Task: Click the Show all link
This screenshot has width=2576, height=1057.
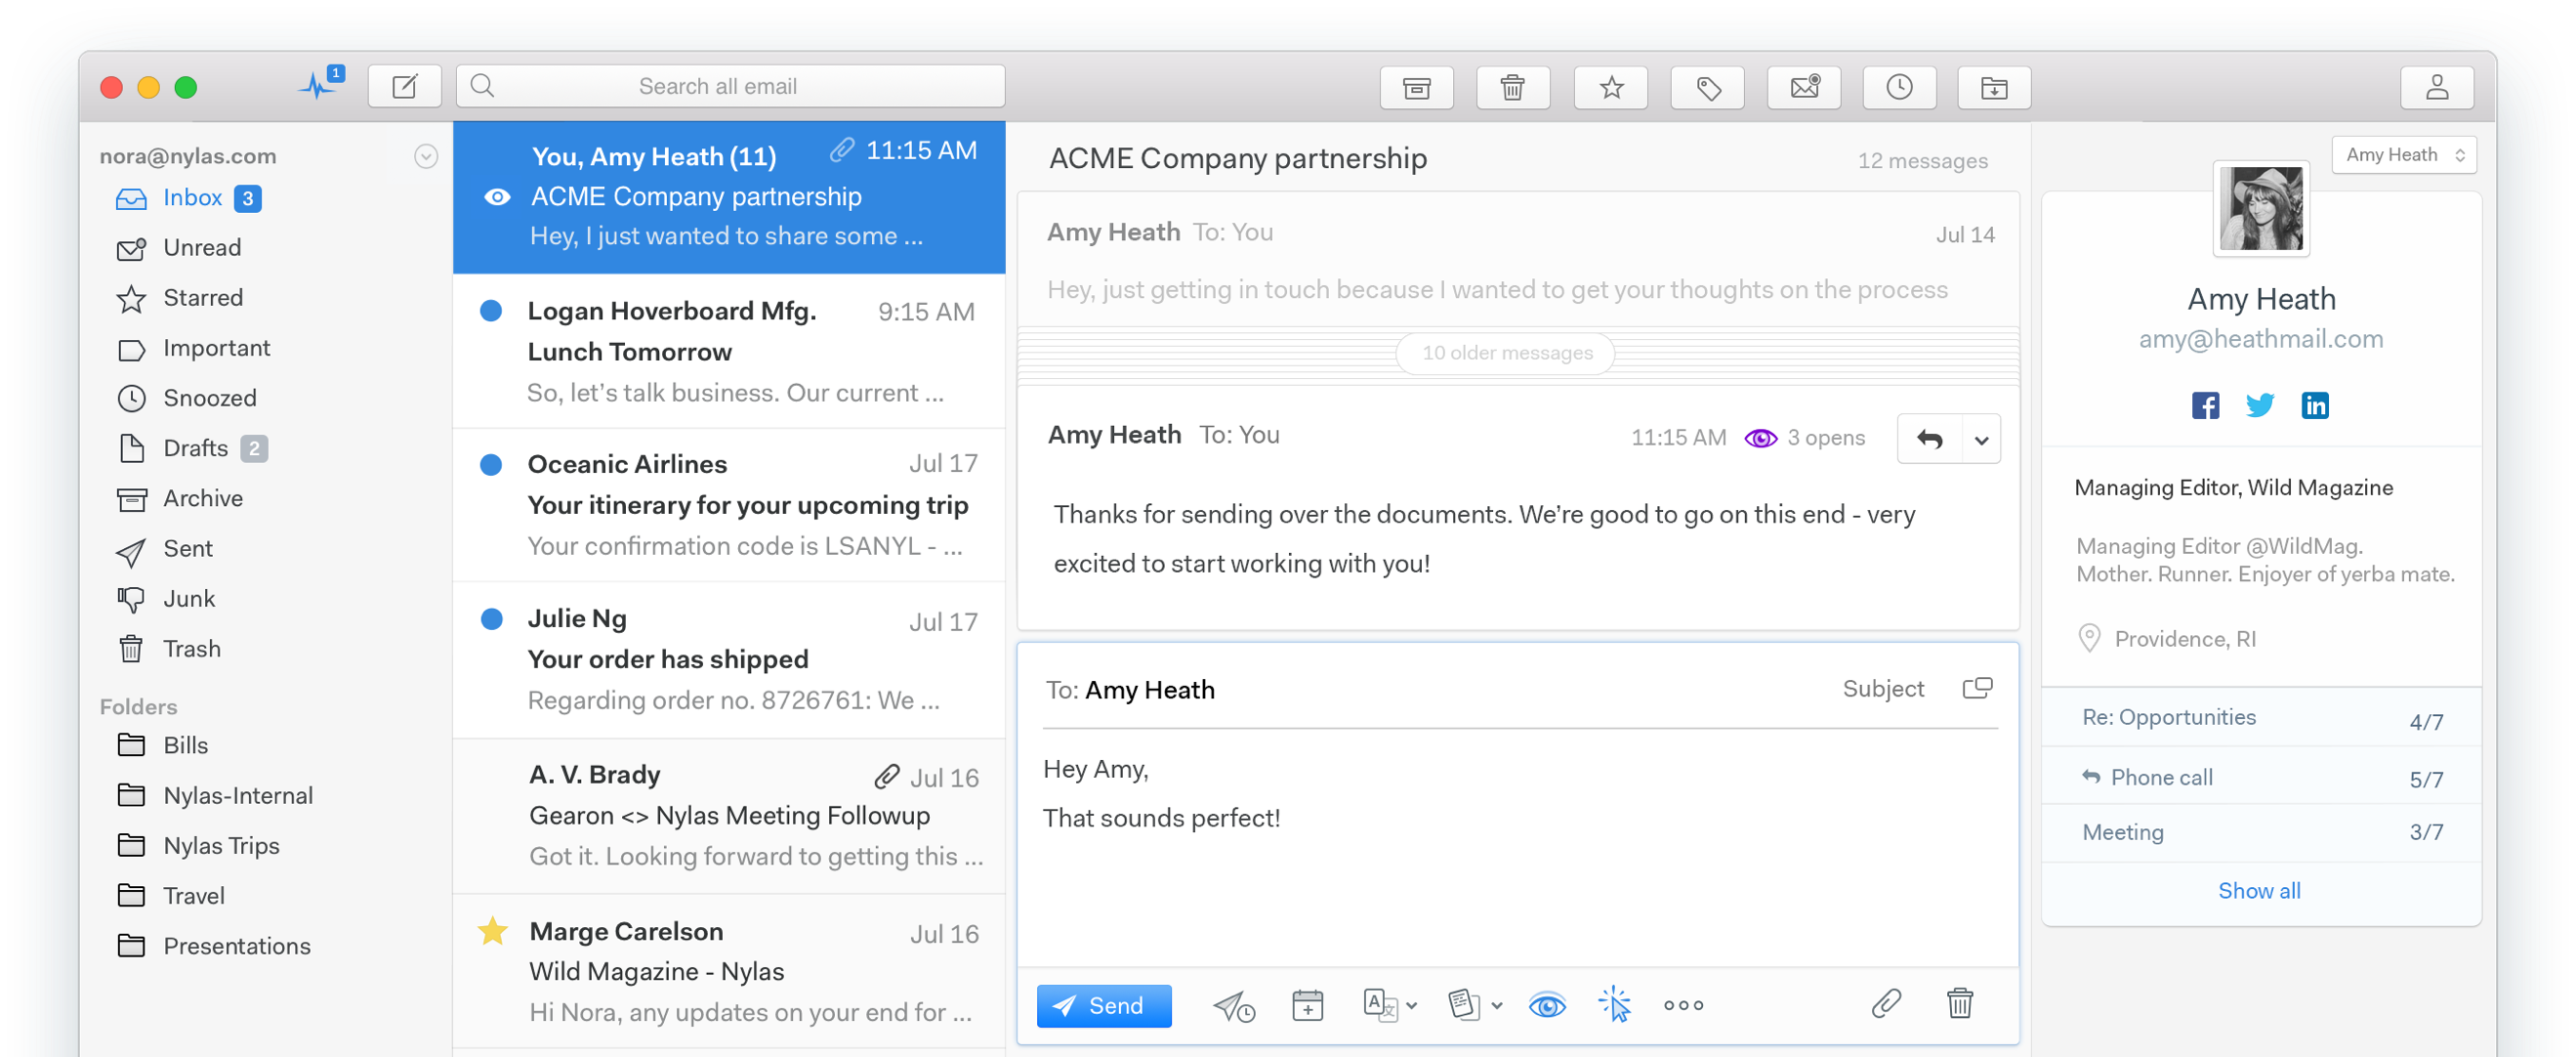Action: [x=2258, y=890]
